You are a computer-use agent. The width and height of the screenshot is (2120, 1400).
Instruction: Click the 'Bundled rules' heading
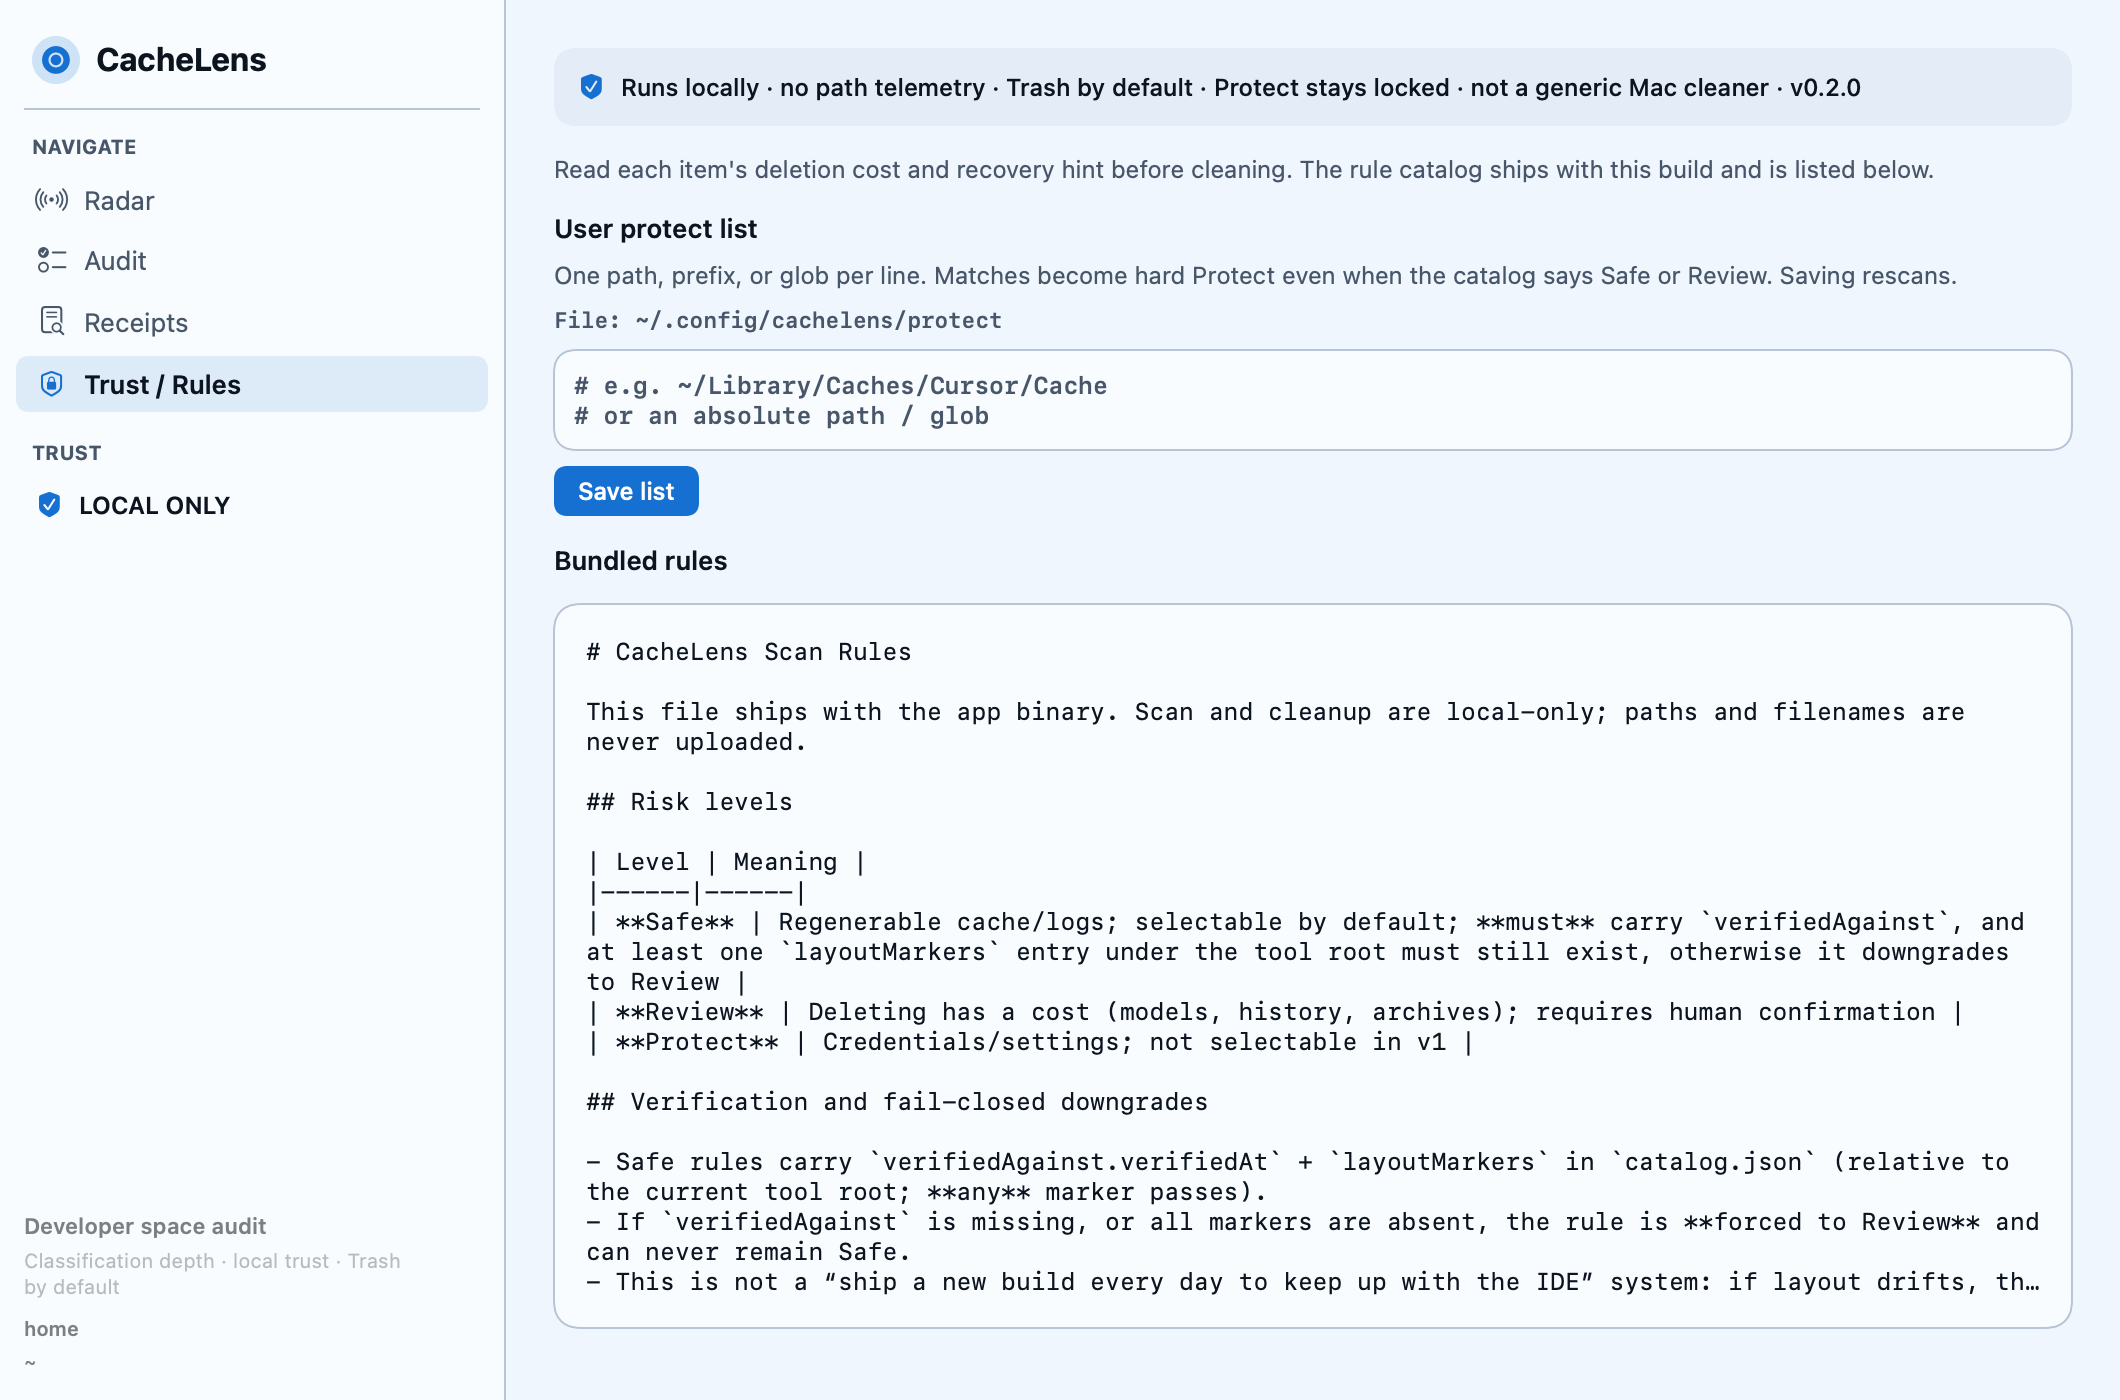tap(641, 561)
